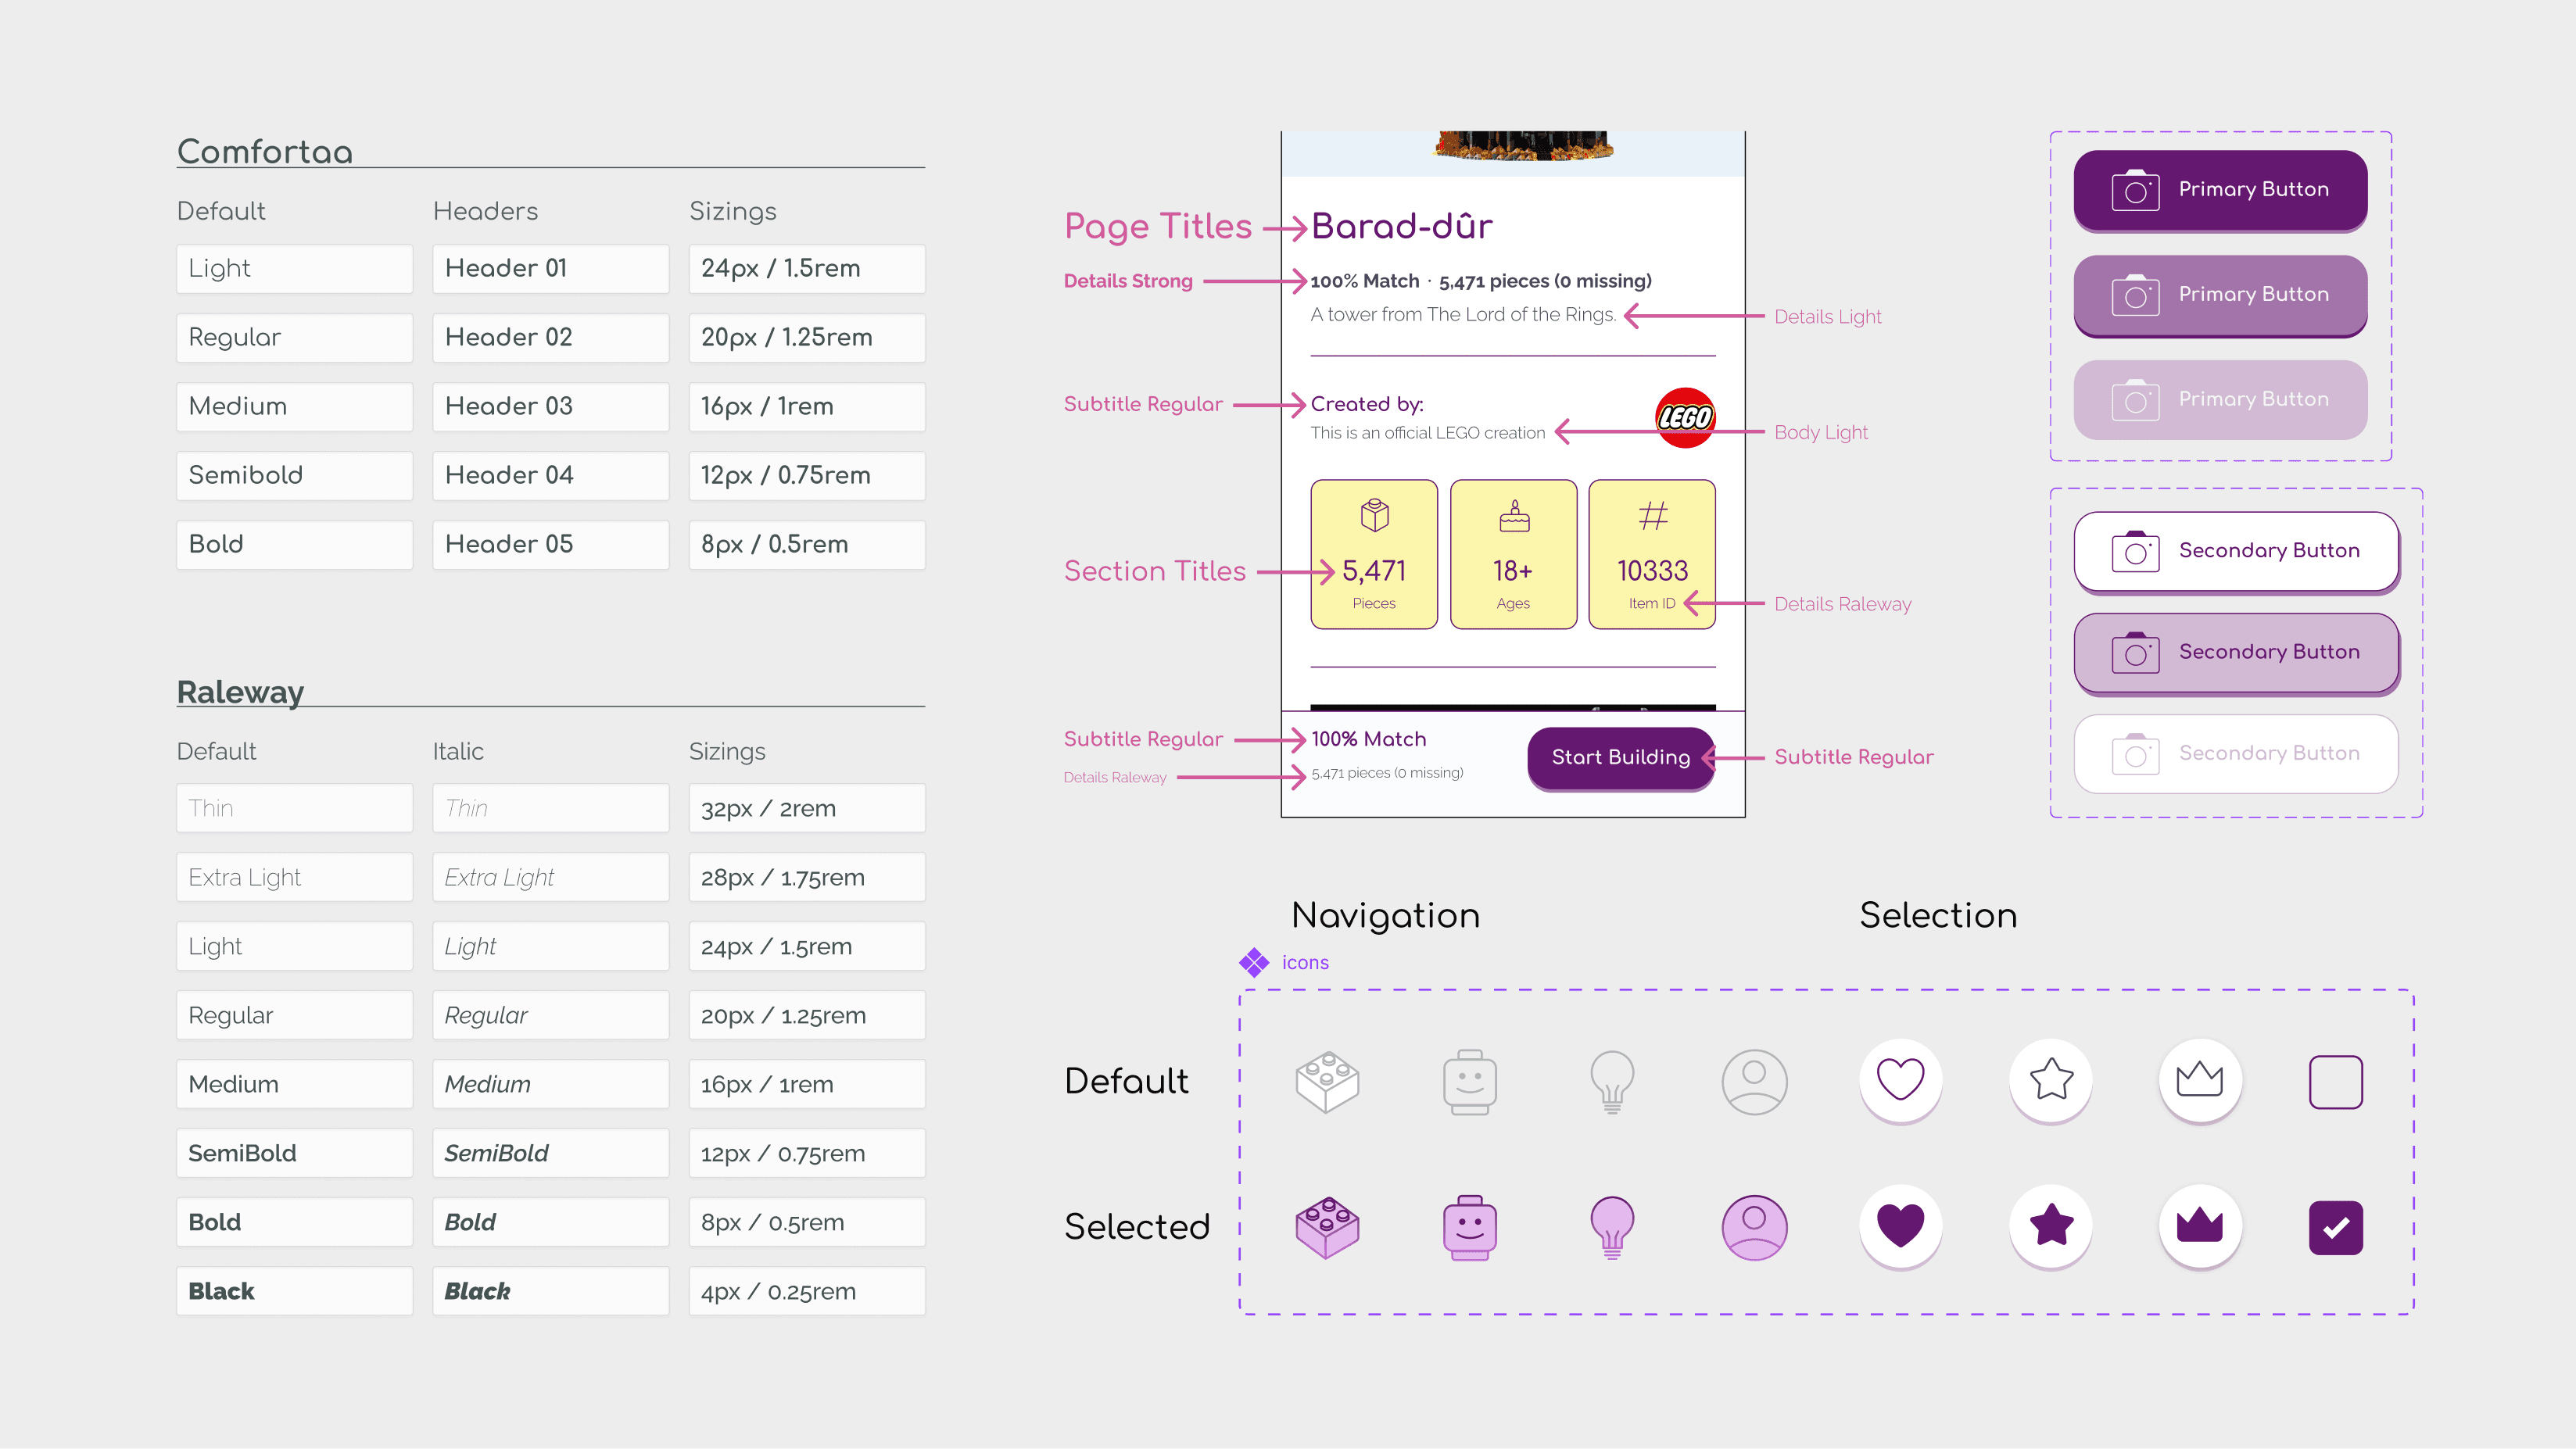Click the white Secondary Button
The height and width of the screenshot is (1449, 2576).
click(2236, 551)
